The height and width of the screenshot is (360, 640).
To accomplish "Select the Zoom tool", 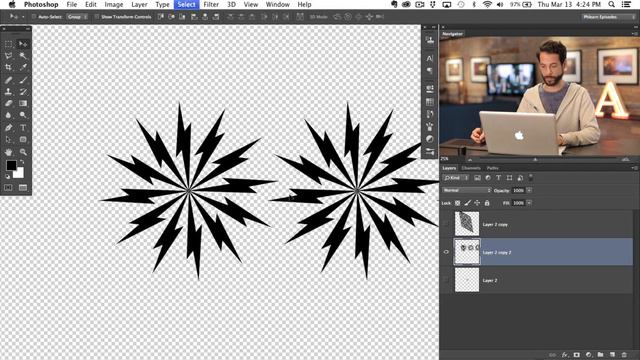I will pos(23,152).
